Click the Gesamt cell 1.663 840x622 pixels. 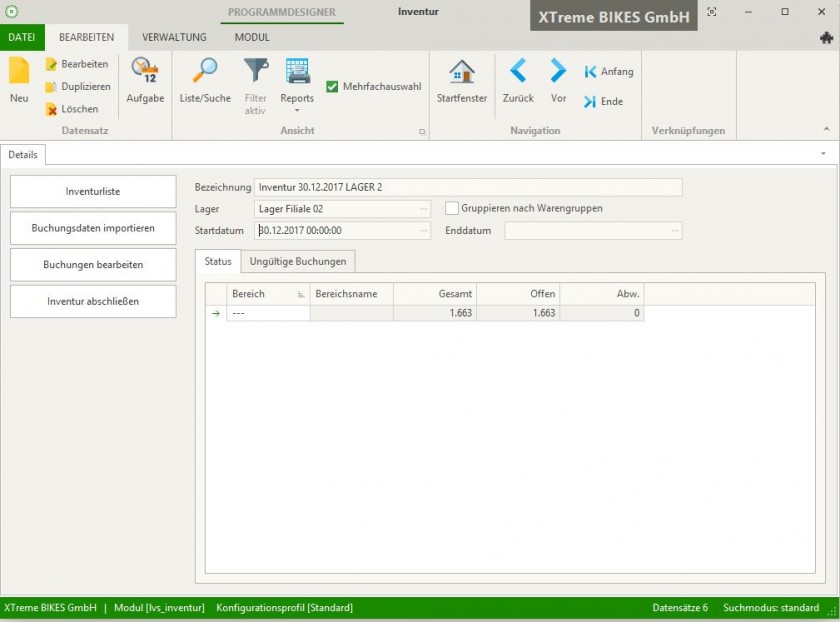tap(435, 313)
